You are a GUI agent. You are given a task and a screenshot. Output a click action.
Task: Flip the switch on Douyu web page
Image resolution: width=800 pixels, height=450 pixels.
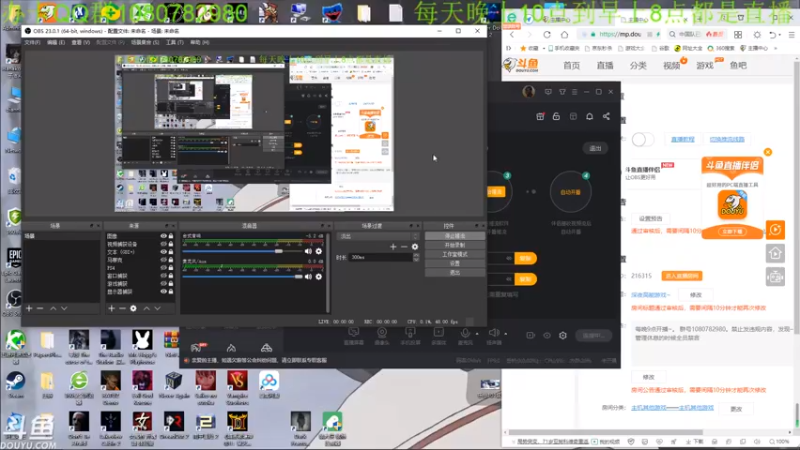(x=642, y=139)
